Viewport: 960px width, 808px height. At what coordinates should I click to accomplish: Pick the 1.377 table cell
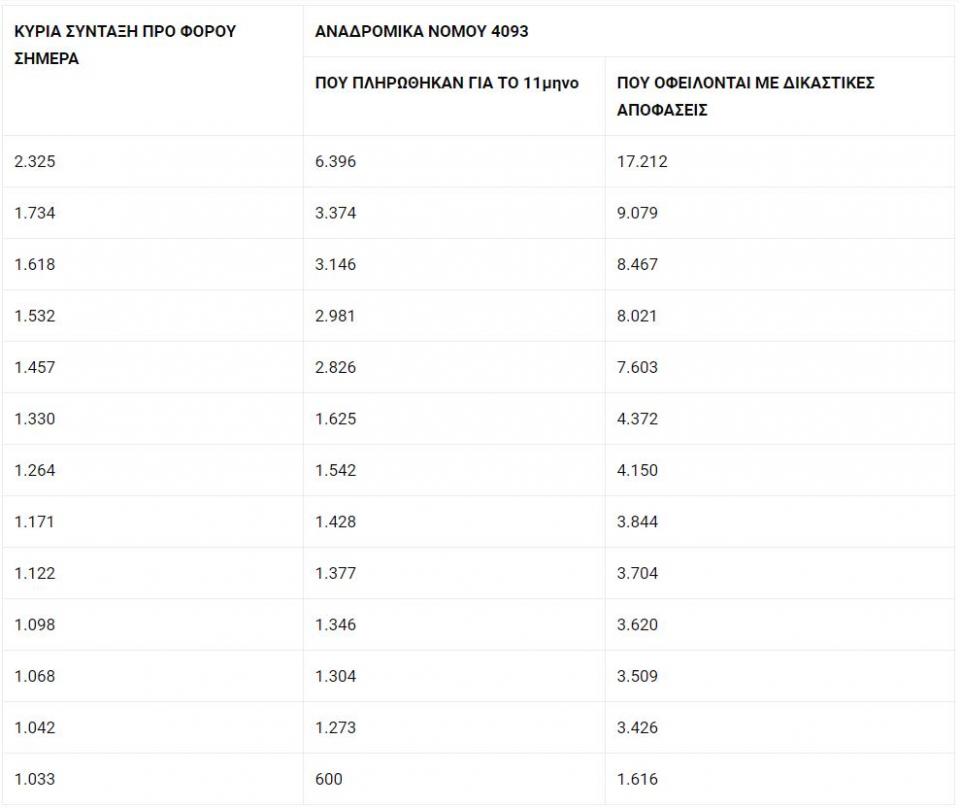pyautogui.click(x=336, y=573)
